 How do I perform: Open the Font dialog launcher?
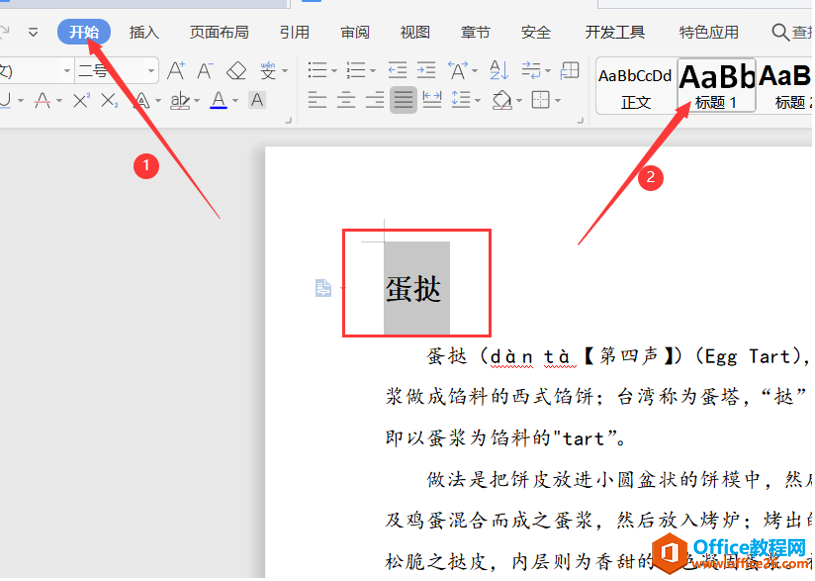288,121
